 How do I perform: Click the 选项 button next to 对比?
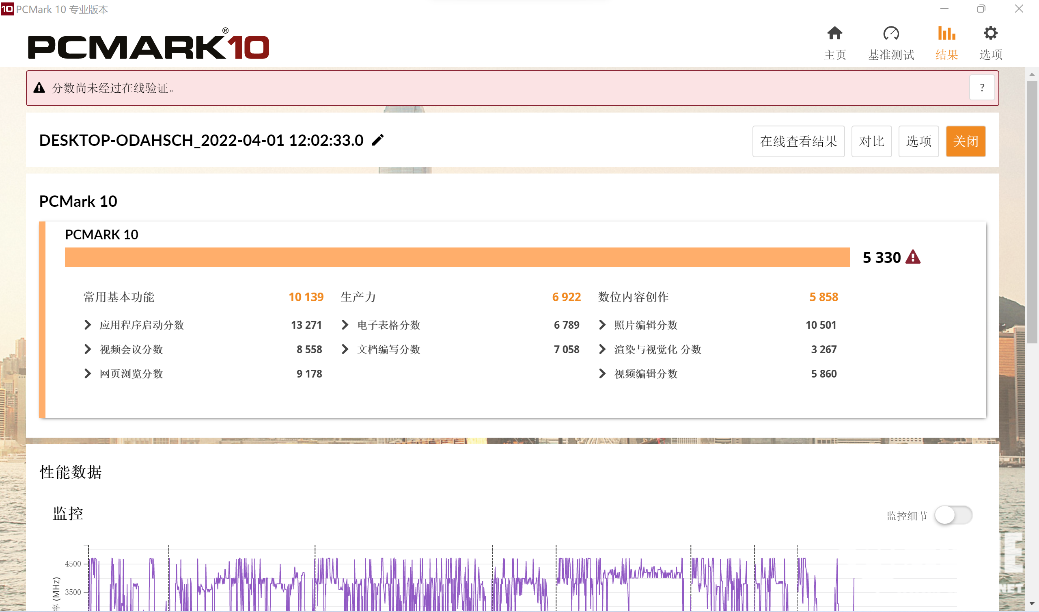[x=918, y=141]
